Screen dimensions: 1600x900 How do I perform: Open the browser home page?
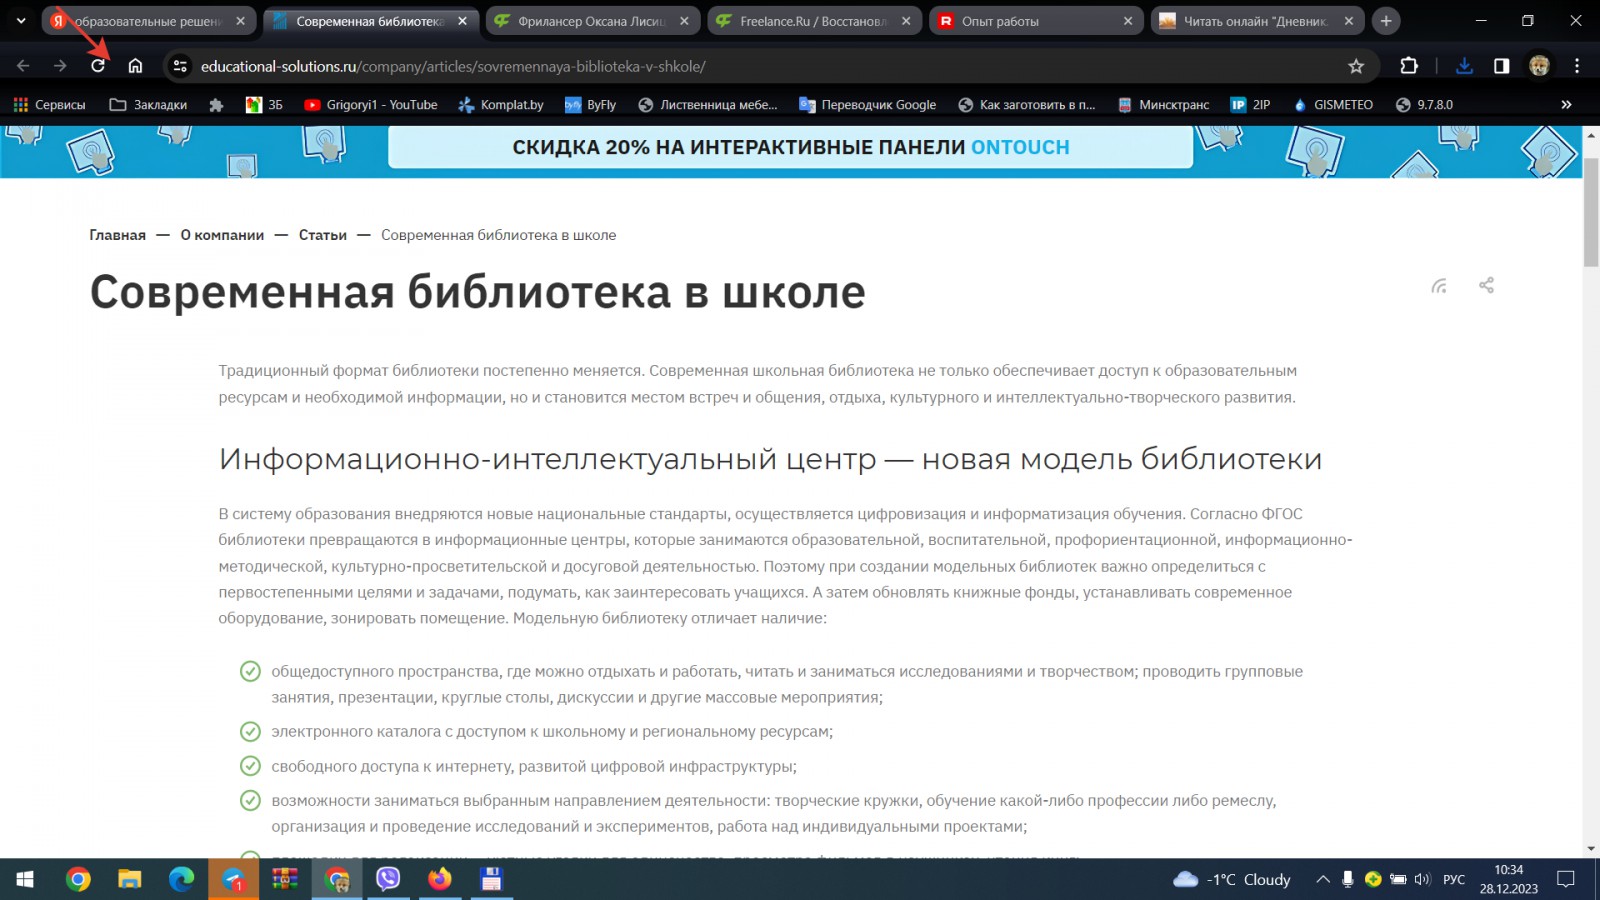[x=135, y=66]
